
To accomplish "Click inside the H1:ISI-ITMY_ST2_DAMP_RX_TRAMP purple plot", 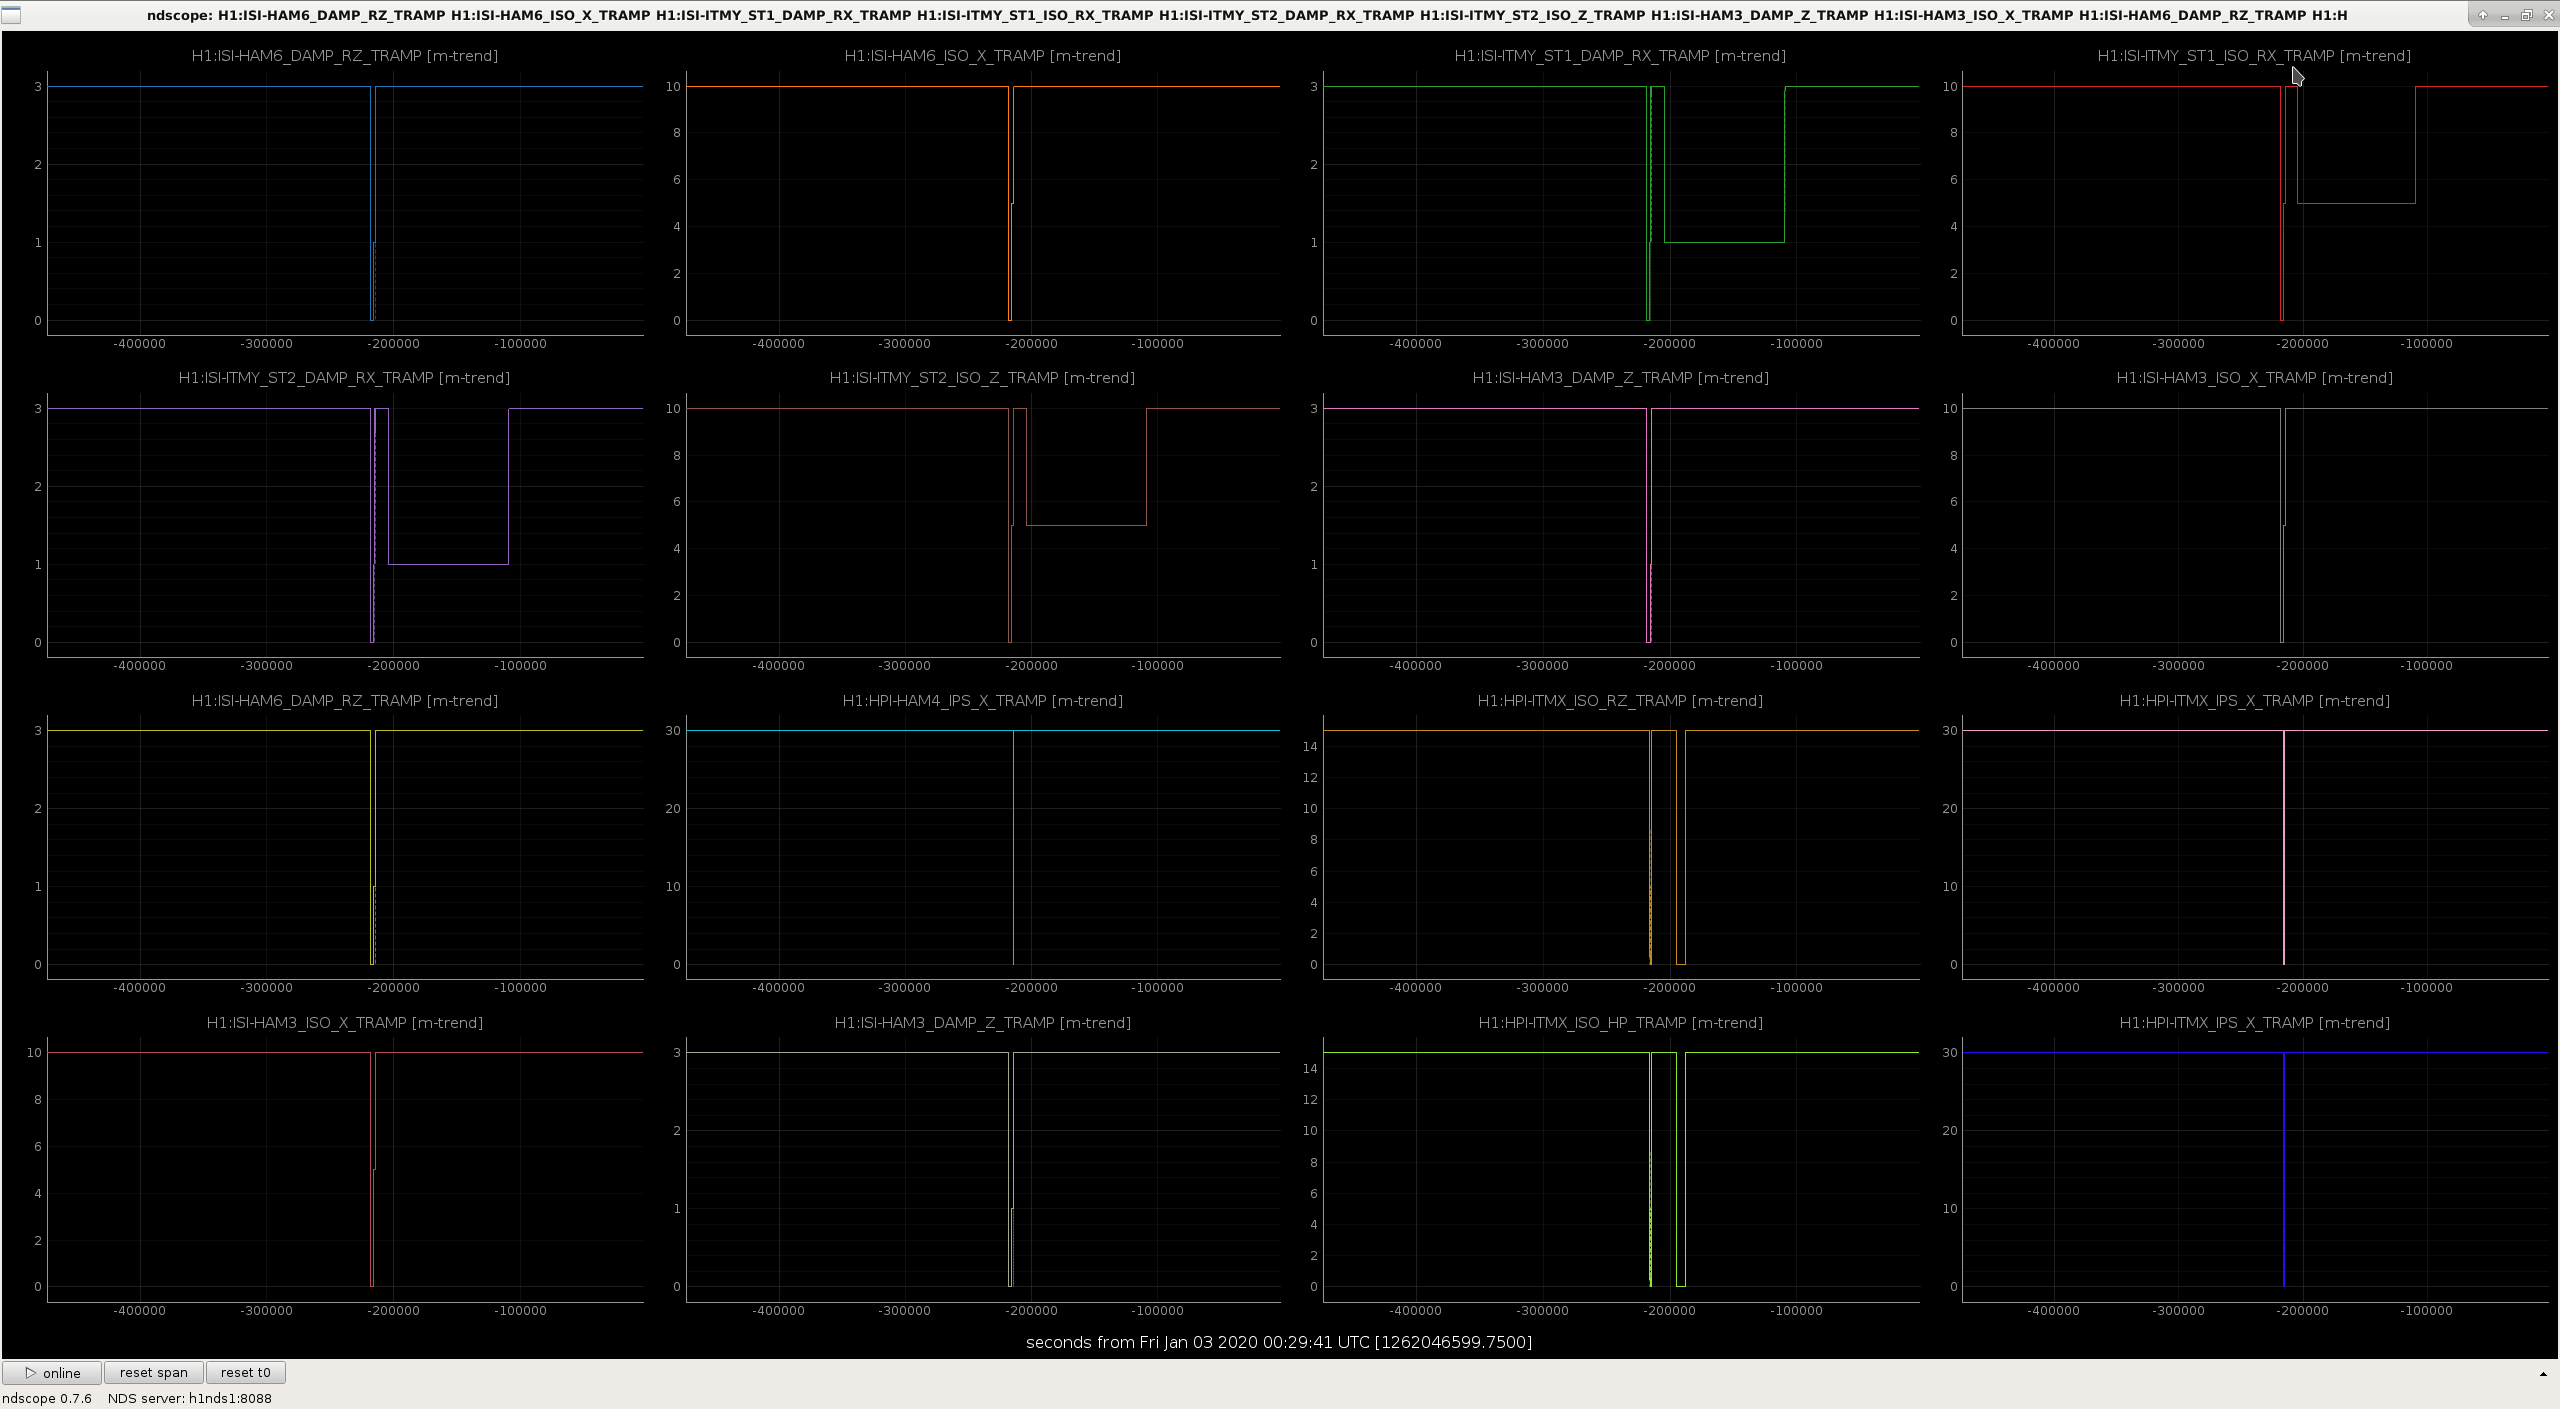I will 345,525.
